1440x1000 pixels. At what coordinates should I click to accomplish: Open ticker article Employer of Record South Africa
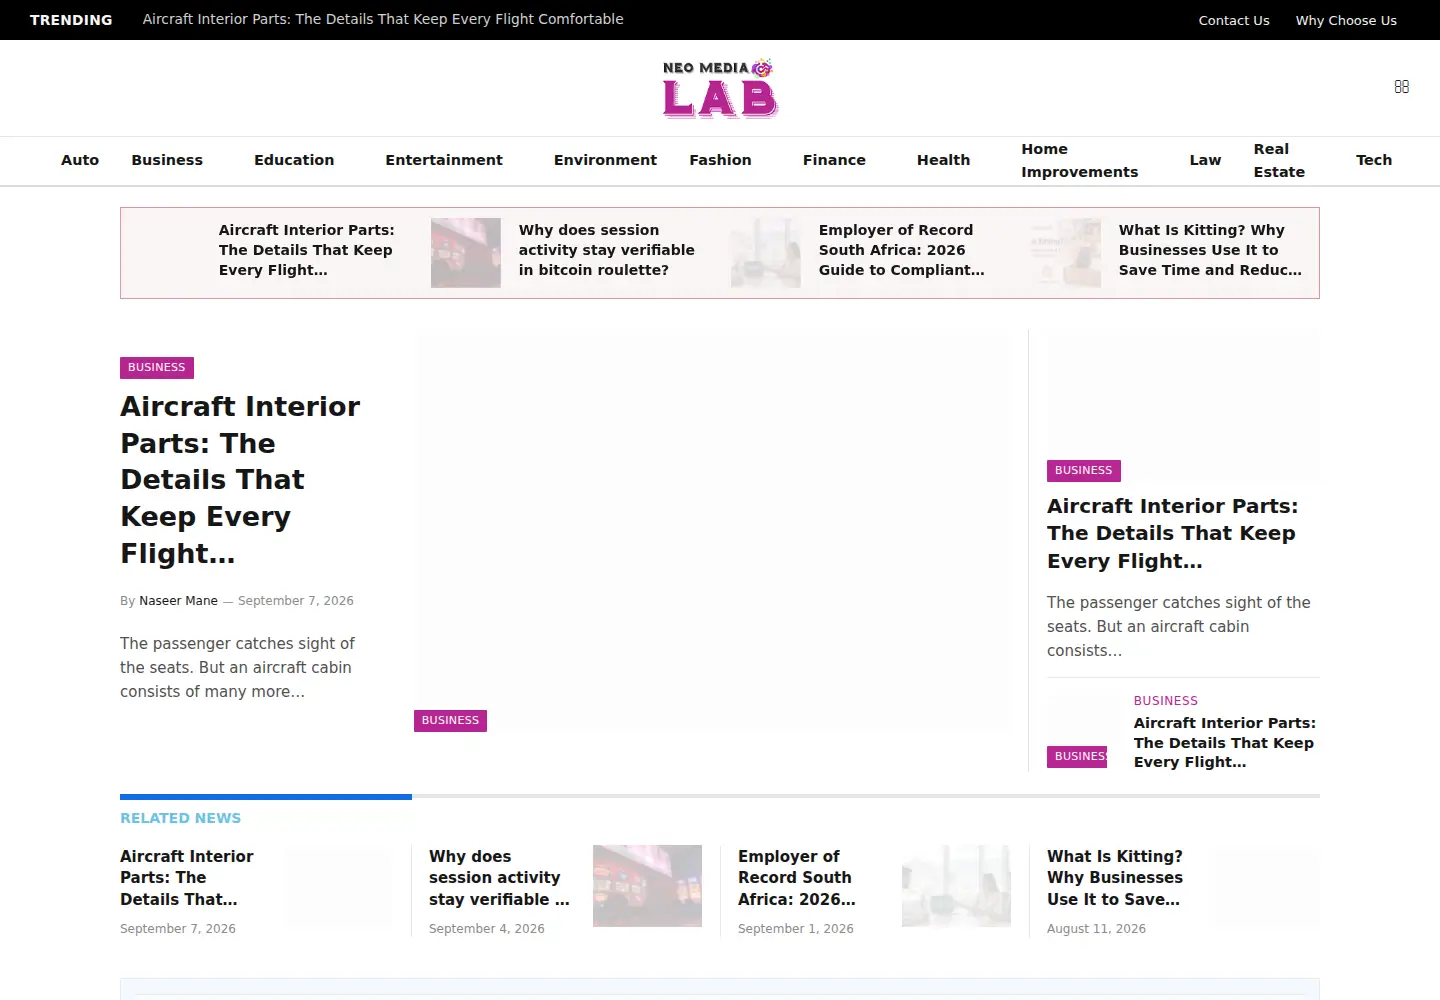(x=901, y=250)
